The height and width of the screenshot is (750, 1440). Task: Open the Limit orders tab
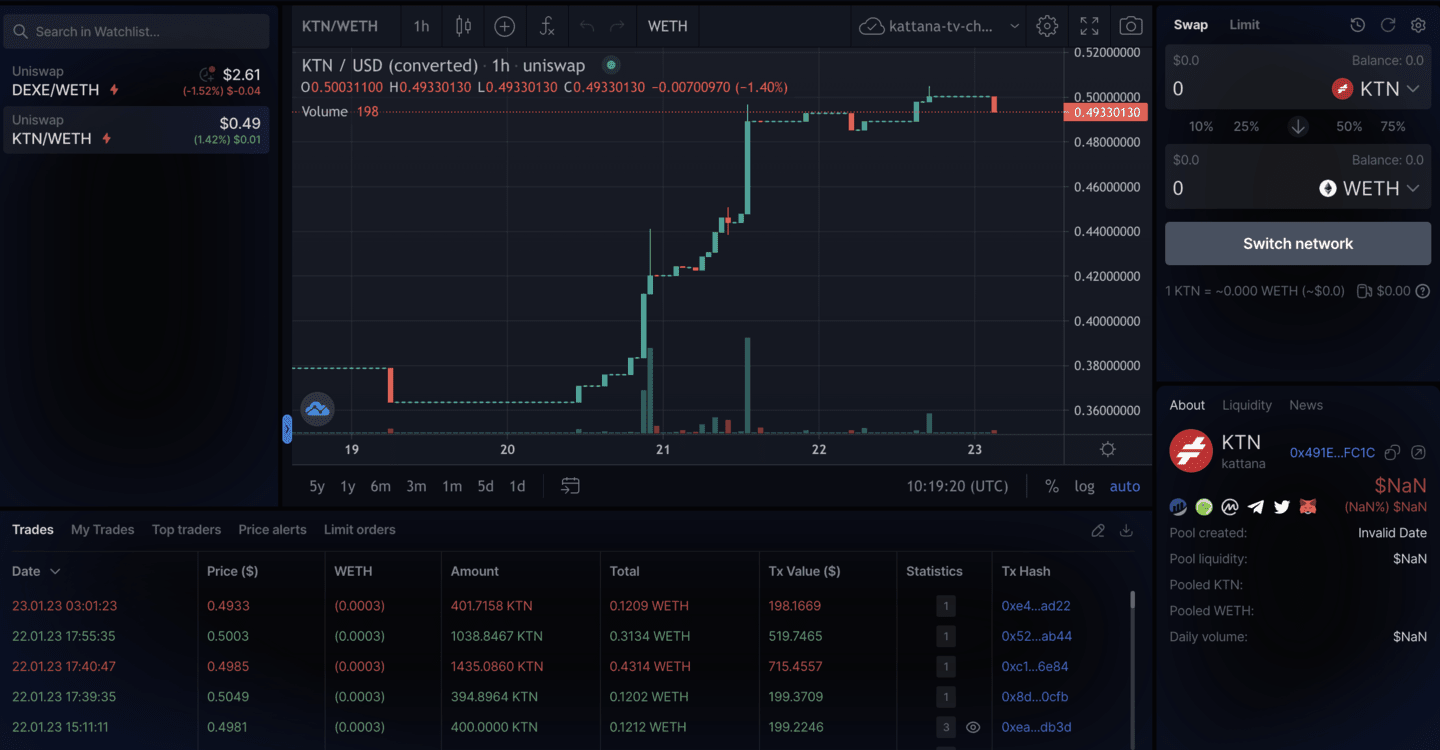(x=360, y=530)
